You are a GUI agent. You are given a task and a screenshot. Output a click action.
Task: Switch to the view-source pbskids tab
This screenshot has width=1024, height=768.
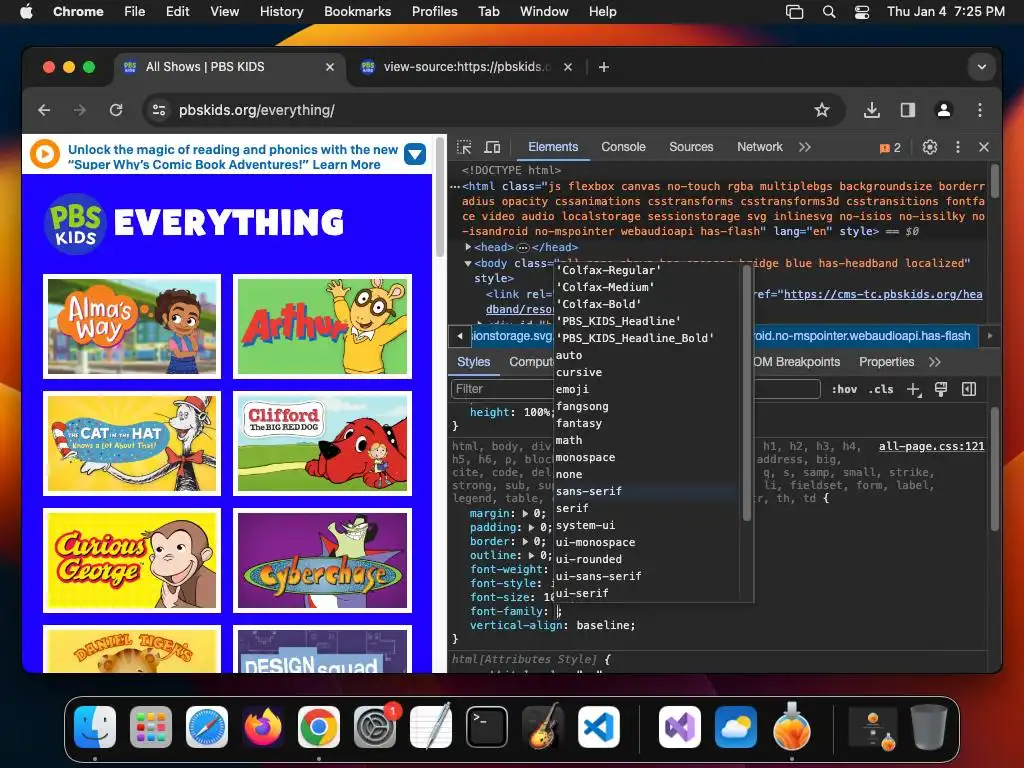pos(466,67)
